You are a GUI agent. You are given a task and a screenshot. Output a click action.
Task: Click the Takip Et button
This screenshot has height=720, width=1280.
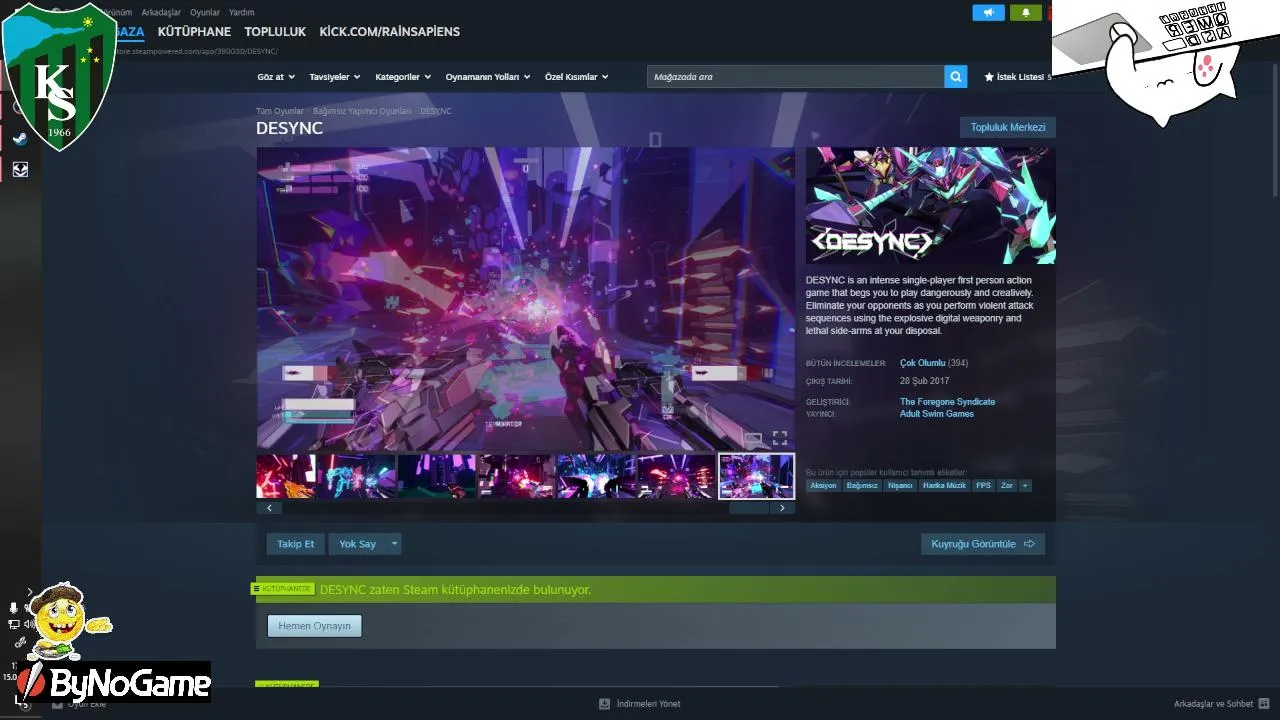tap(295, 544)
